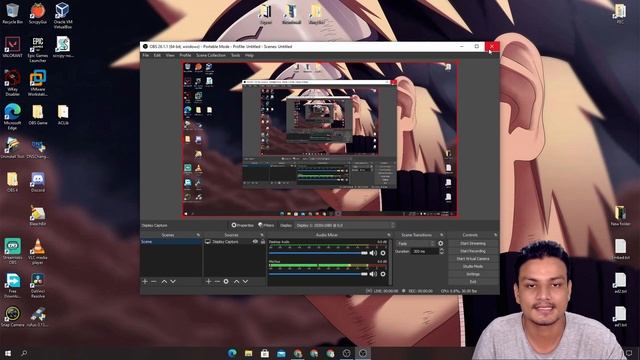Screen dimensions: 640x360
Task: Pop out the Sources dock
Action: click(x=262, y=235)
